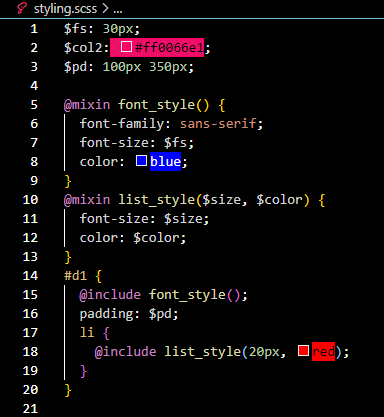Click line number 14 in gutter
This screenshot has height=417, width=384.
[x=30, y=276]
